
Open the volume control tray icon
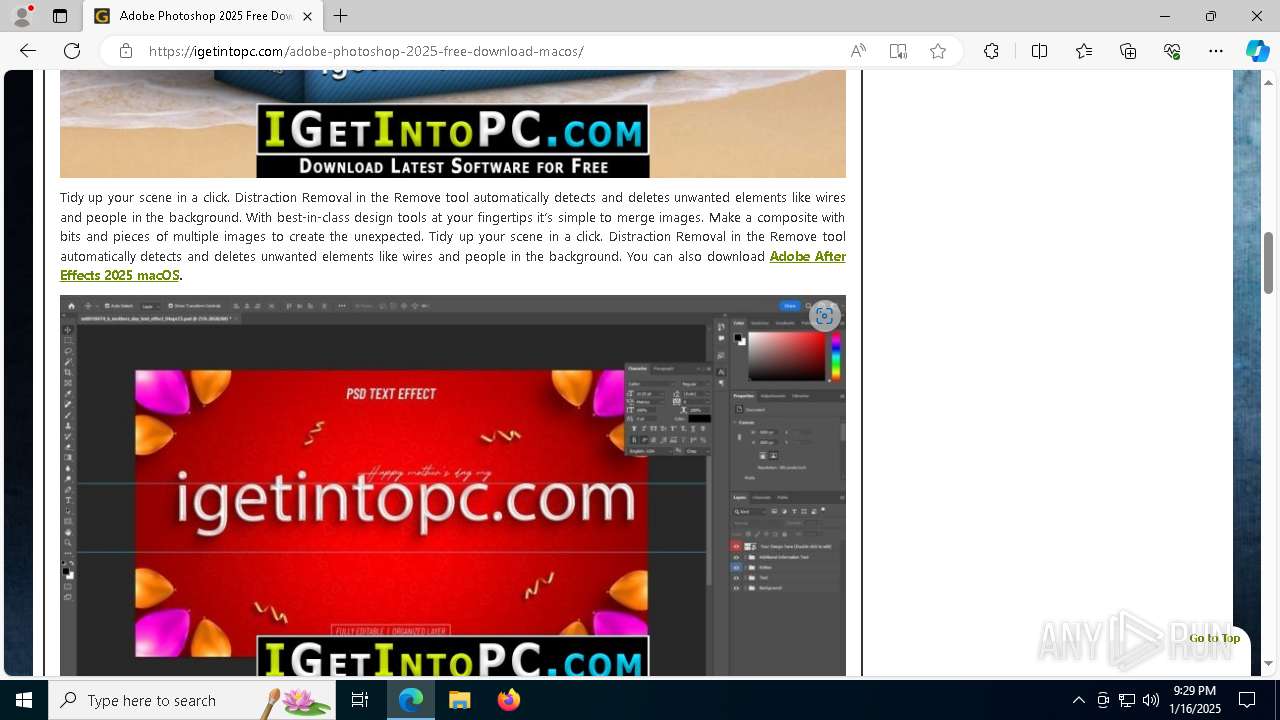(x=1151, y=700)
